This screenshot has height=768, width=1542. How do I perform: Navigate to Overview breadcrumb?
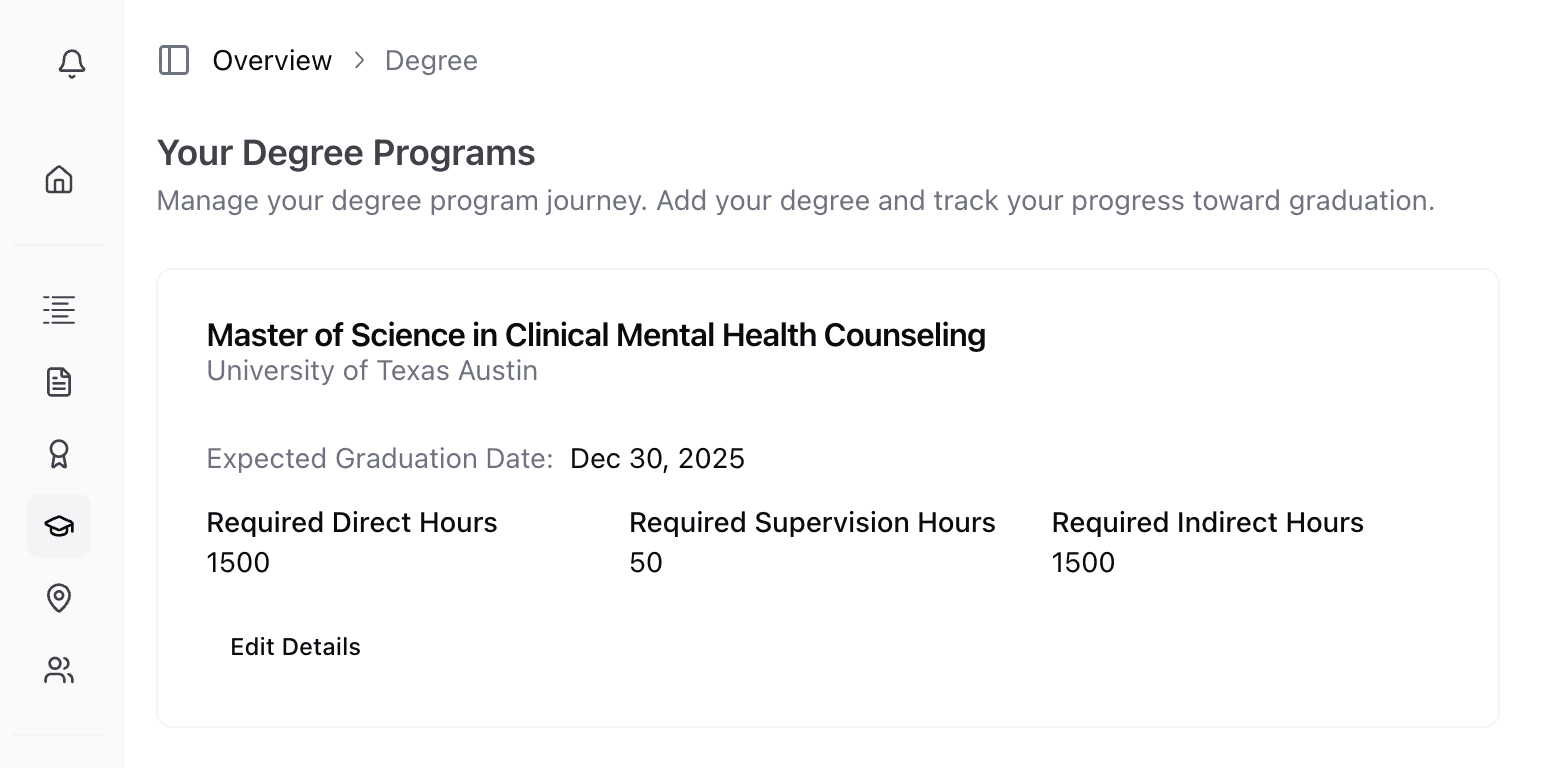coord(272,61)
